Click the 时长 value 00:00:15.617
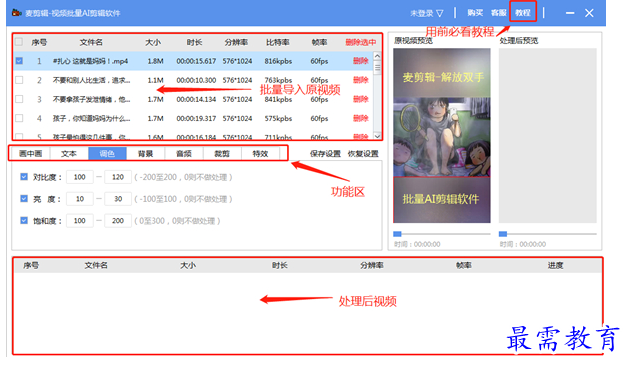 point(196,61)
